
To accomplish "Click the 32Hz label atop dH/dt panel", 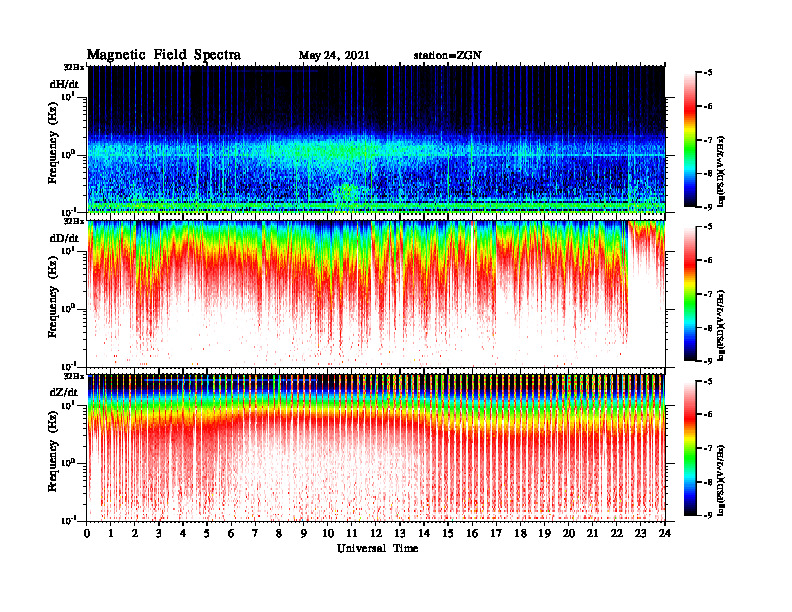I will tap(73, 67).
